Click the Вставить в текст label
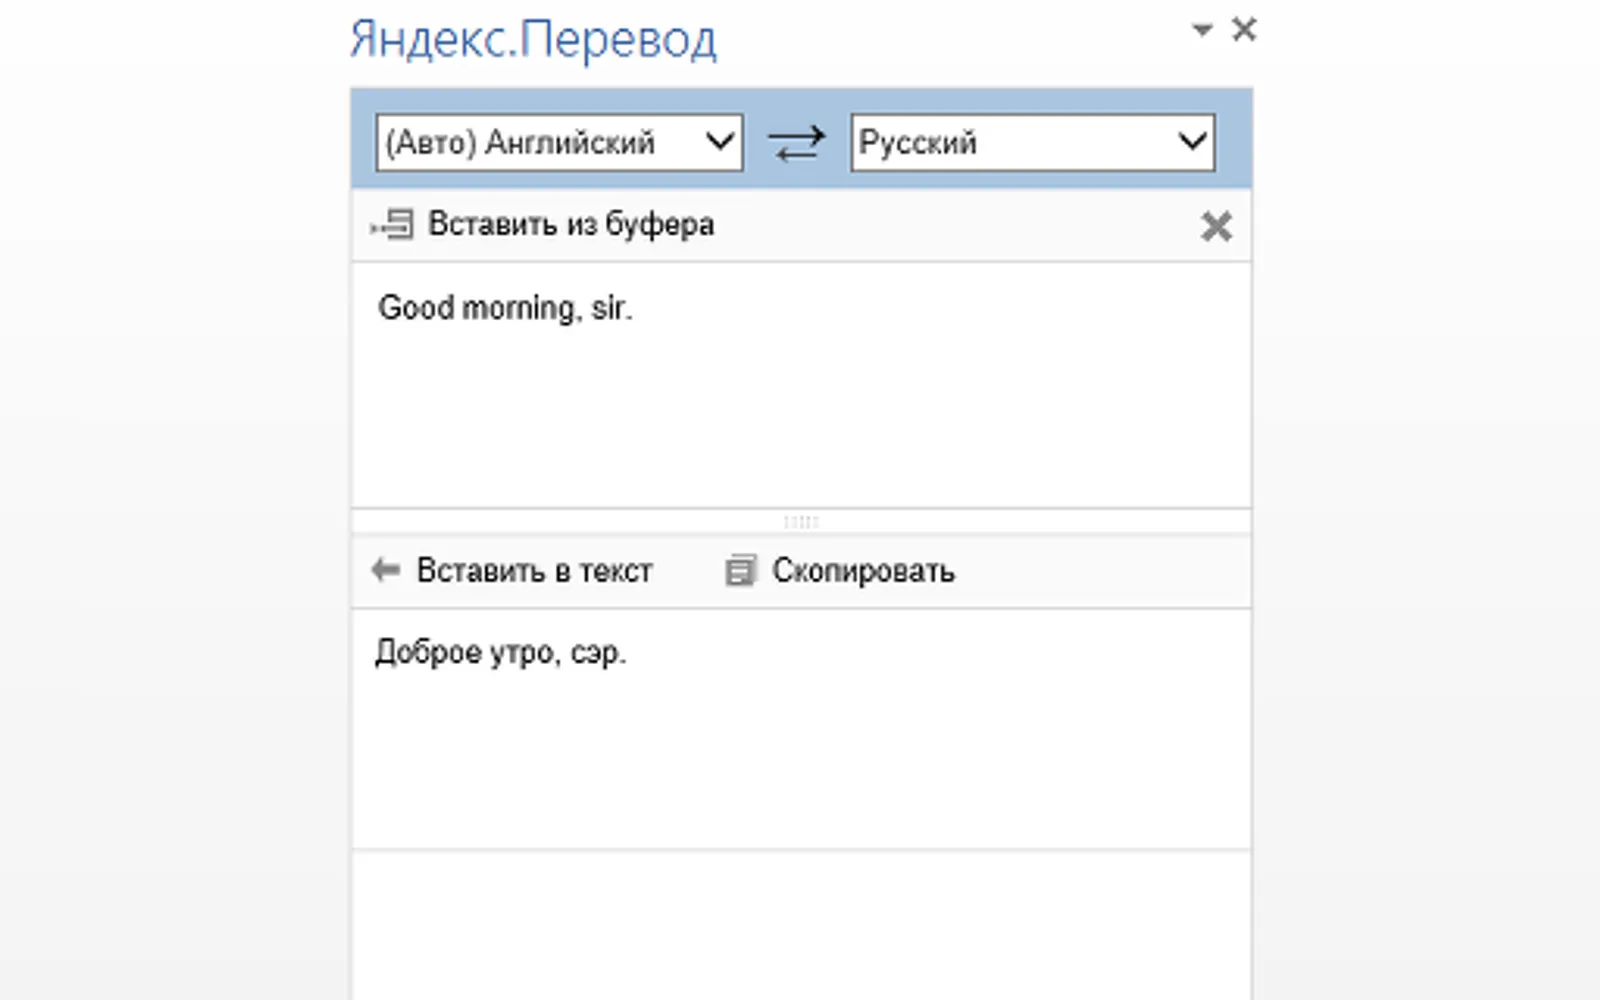The image size is (1600, 1000). click(x=534, y=570)
